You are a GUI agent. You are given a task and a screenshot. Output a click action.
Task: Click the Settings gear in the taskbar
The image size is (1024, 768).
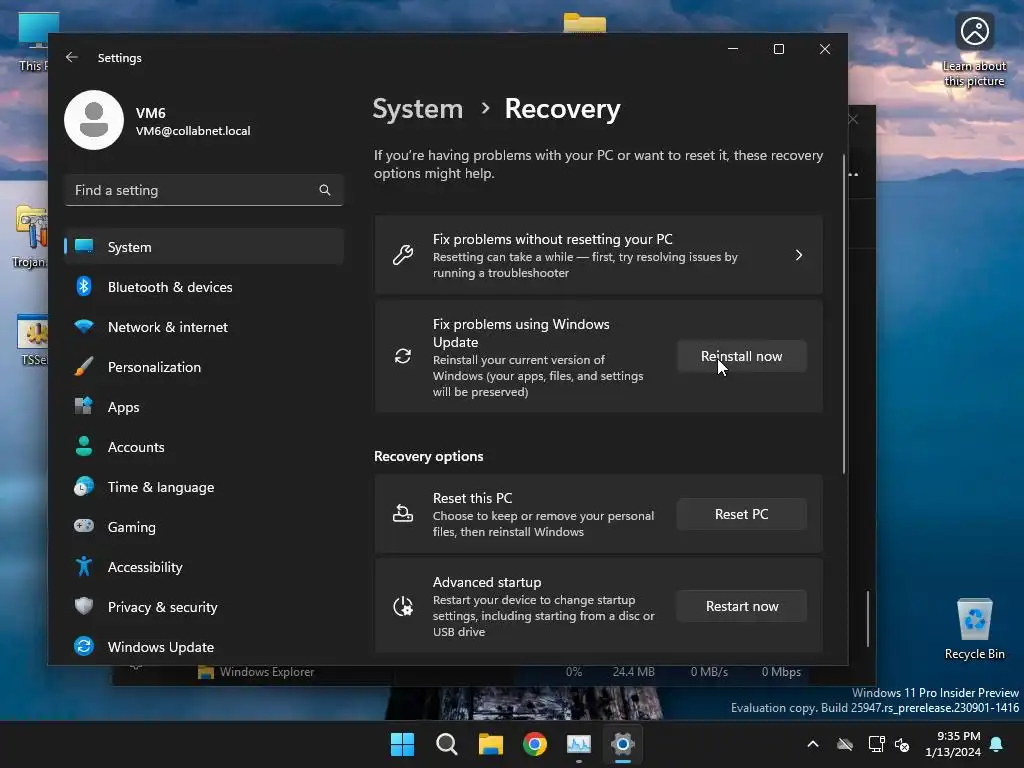(623, 744)
